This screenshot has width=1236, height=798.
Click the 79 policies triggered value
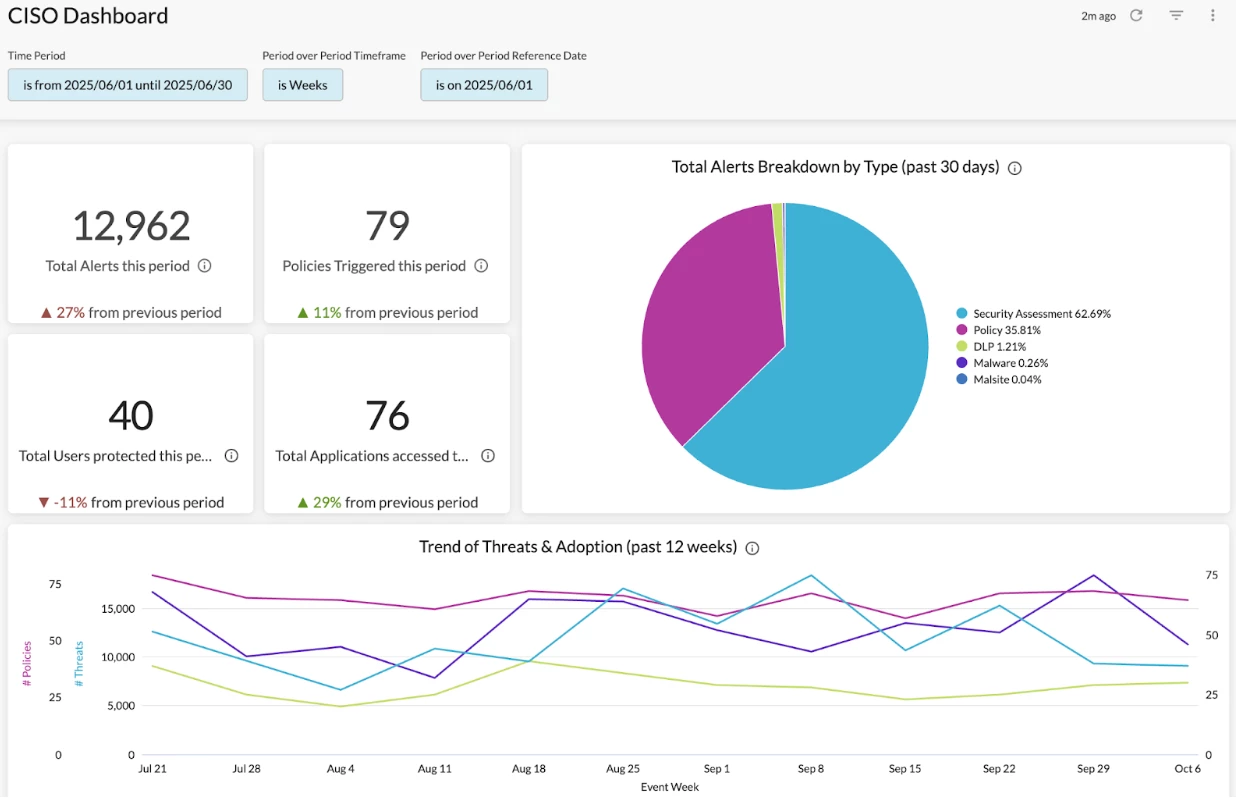387,226
